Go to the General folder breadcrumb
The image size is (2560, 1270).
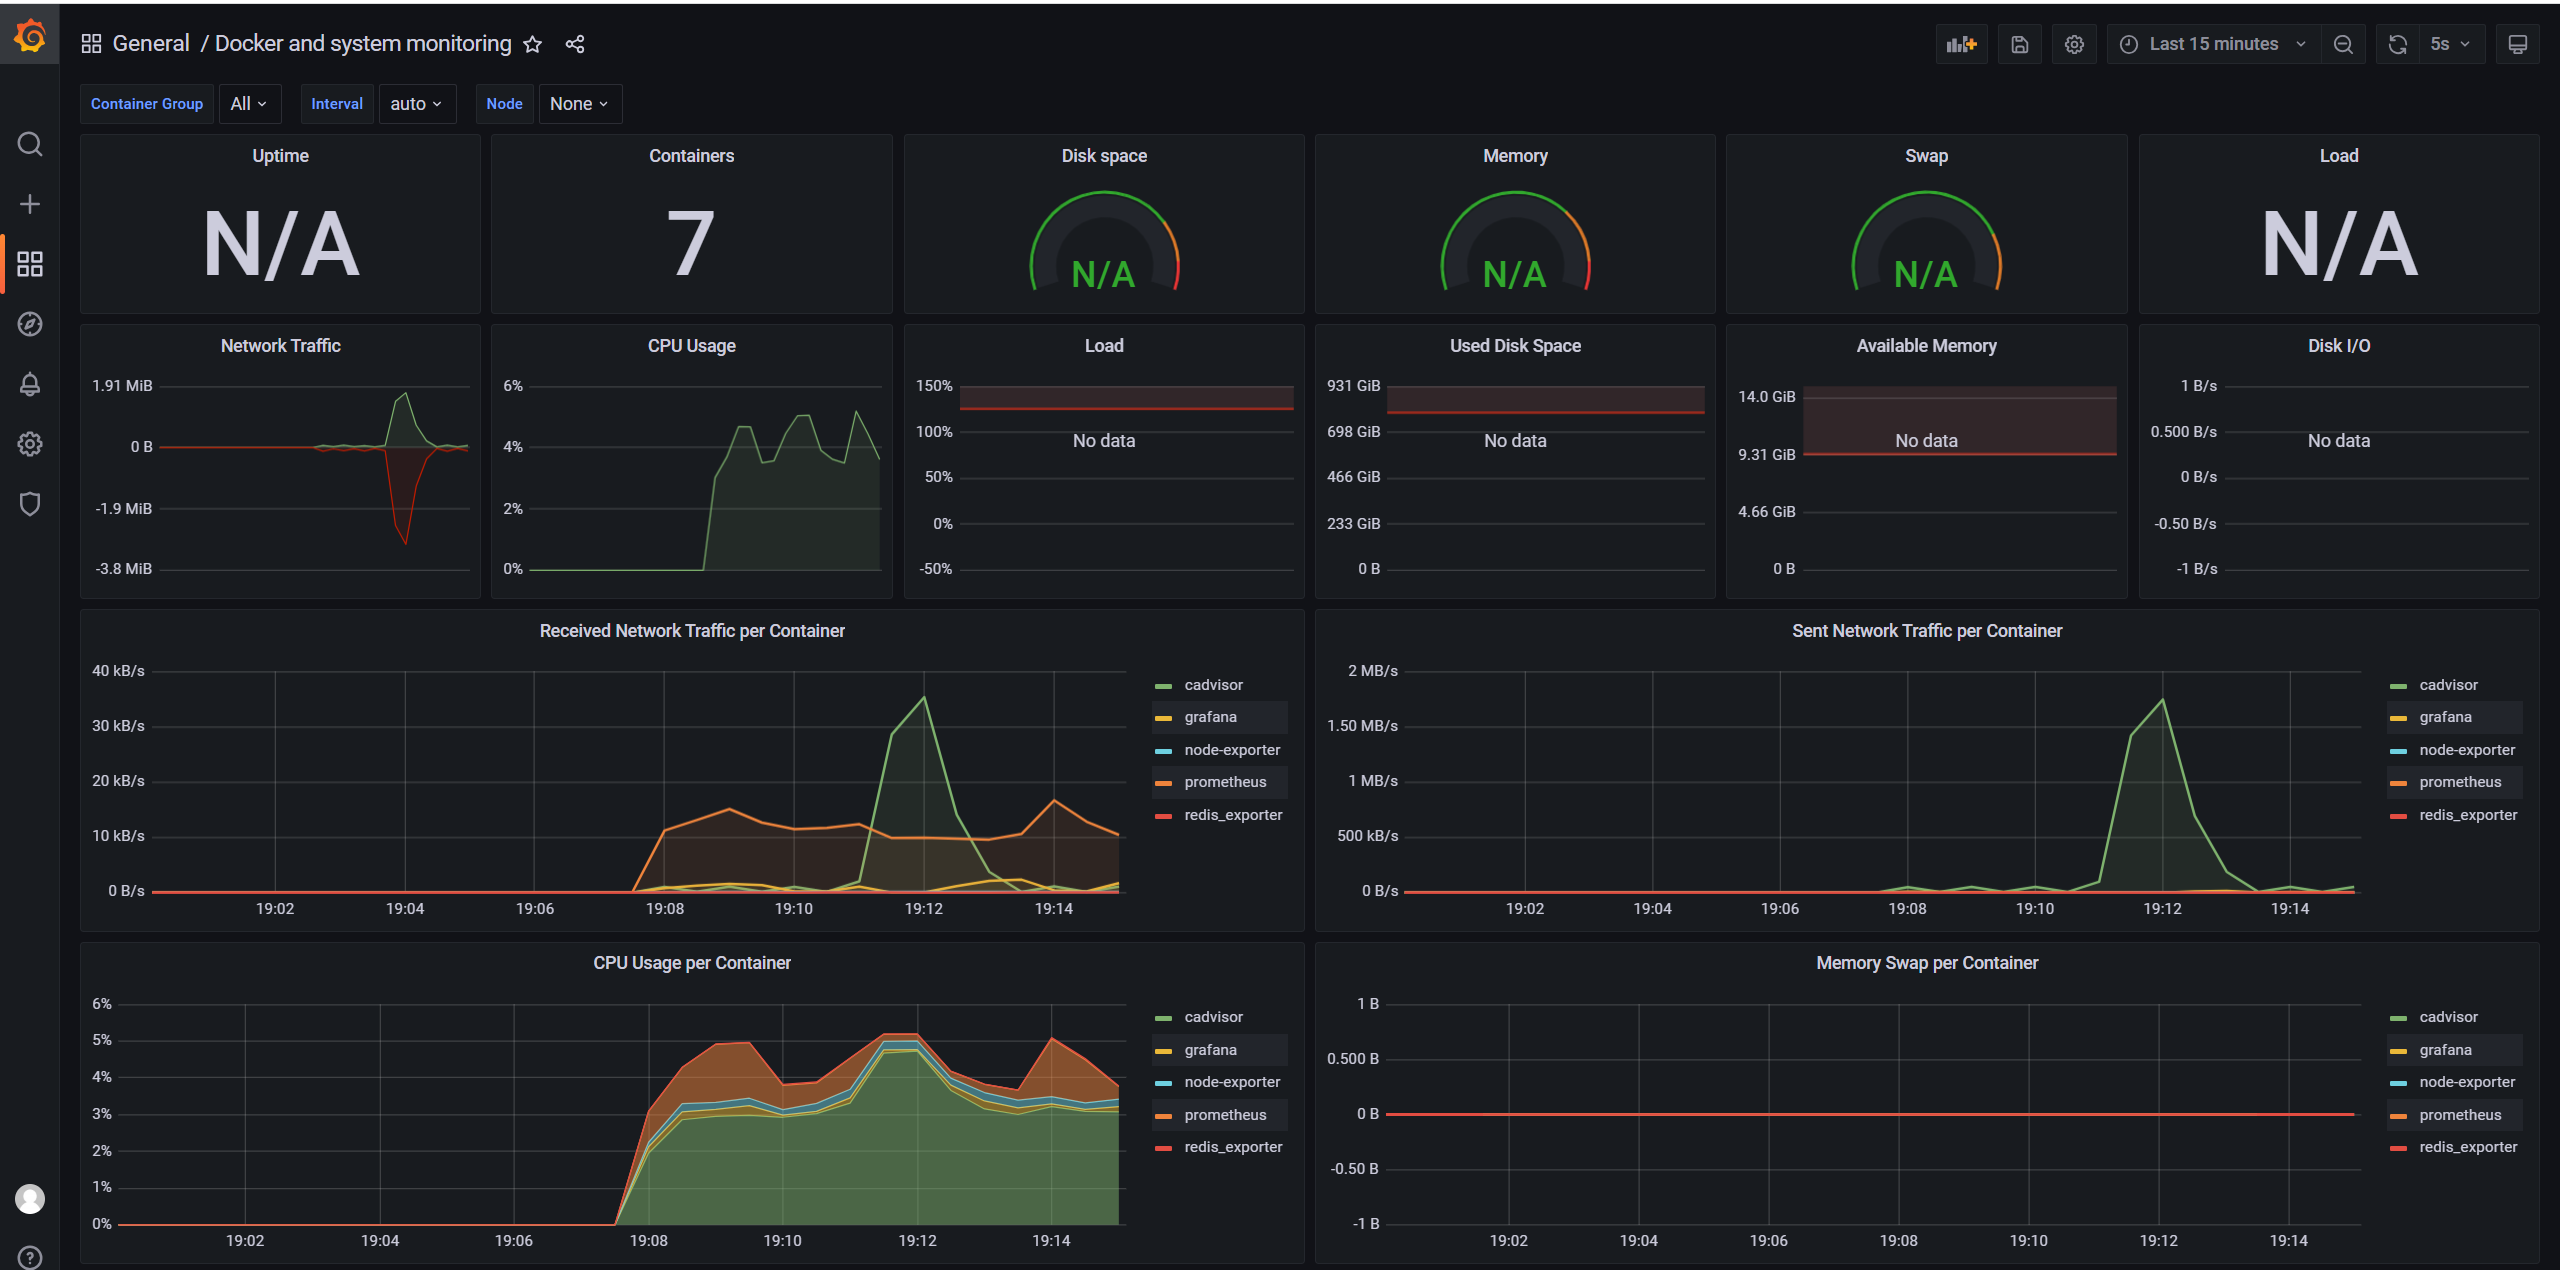(x=151, y=44)
